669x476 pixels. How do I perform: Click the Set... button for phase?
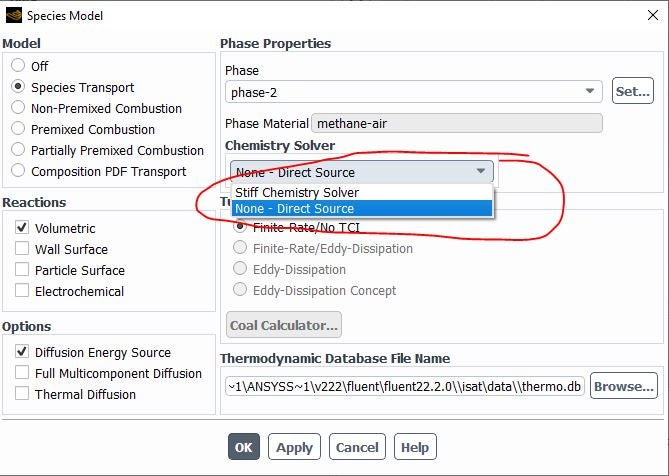(x=632, y=92)
